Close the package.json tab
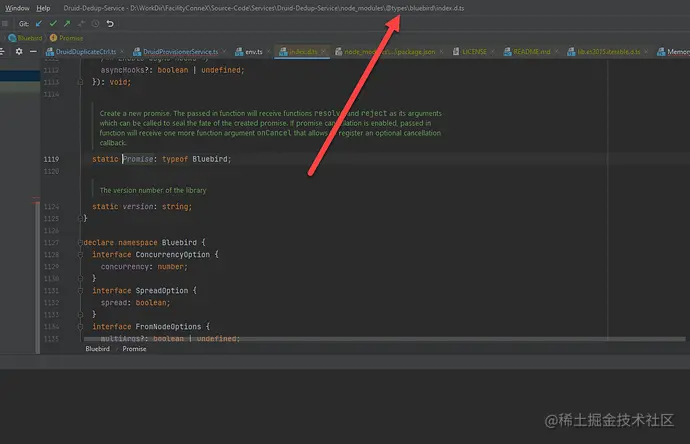 [441, 51]
